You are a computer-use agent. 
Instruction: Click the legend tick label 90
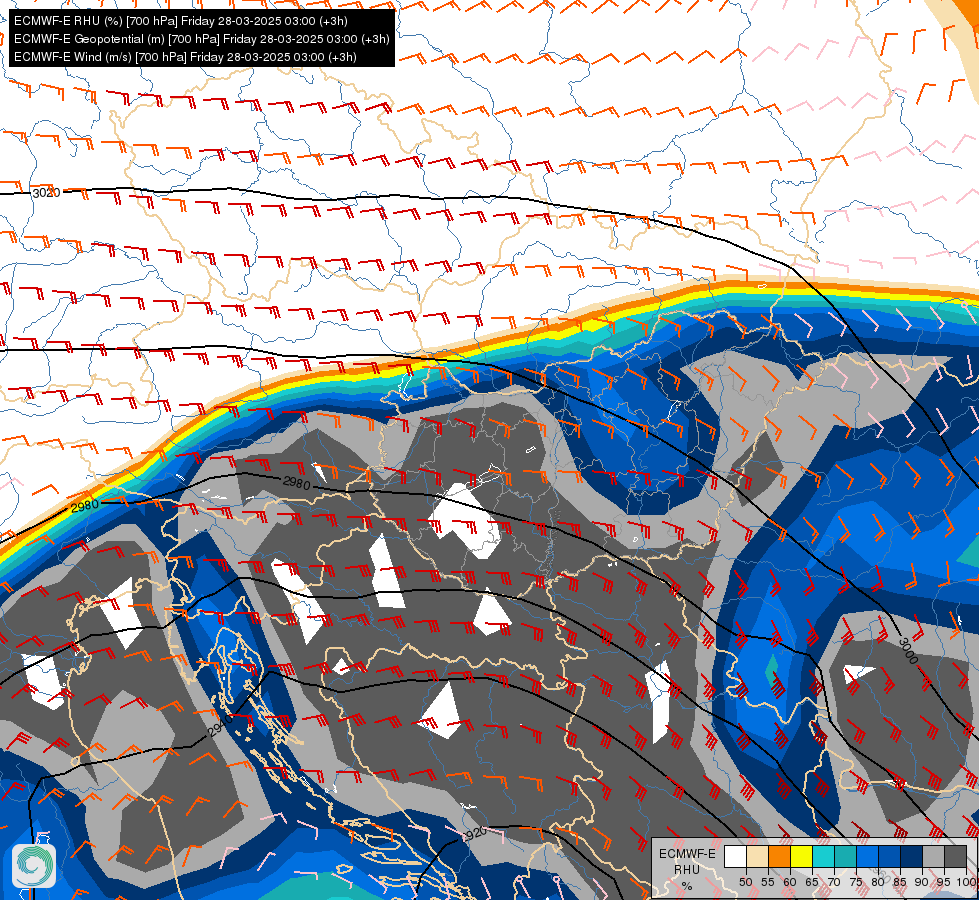tap(922, 882)
